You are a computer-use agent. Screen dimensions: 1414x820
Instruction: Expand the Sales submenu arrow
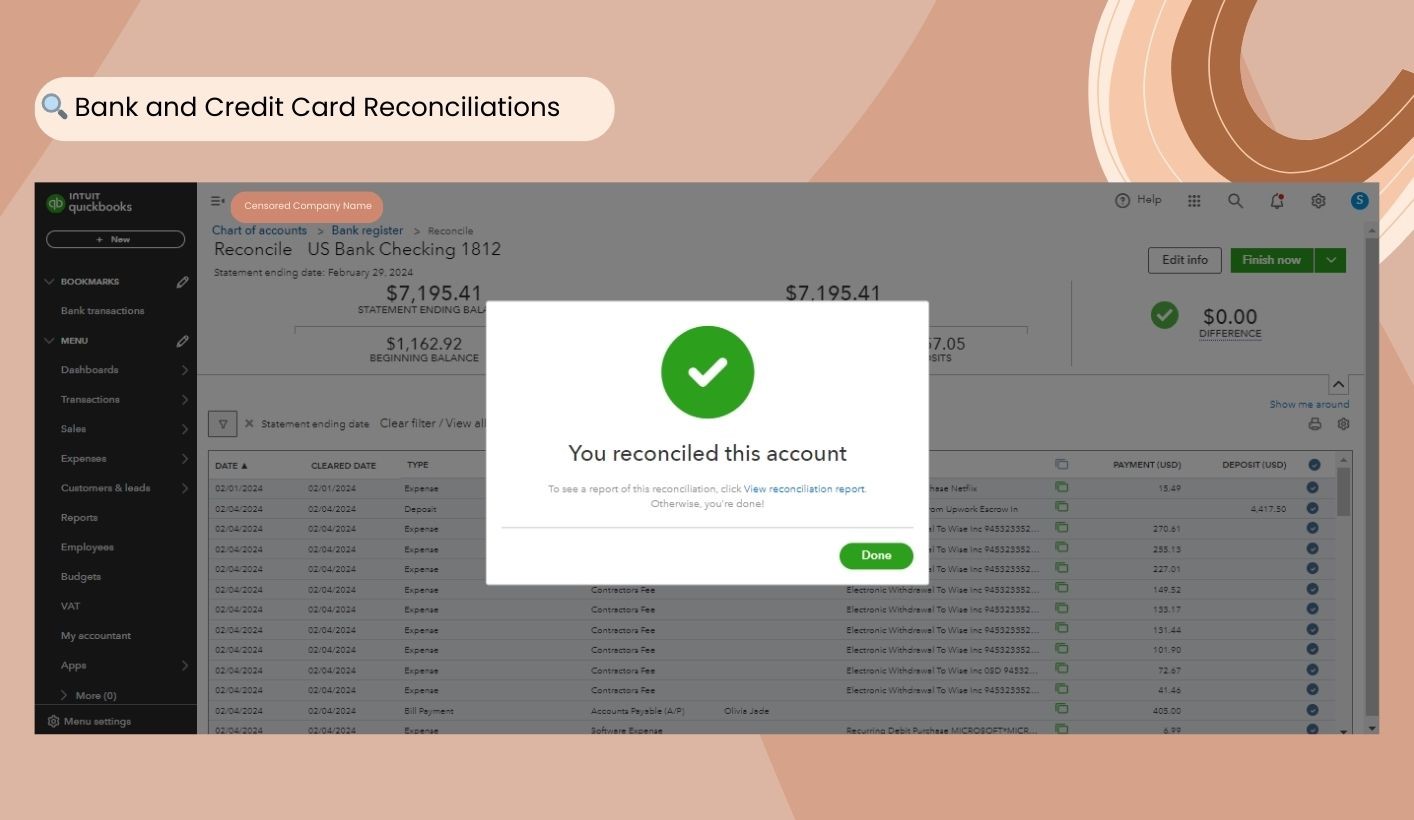[x=185, y=429]
